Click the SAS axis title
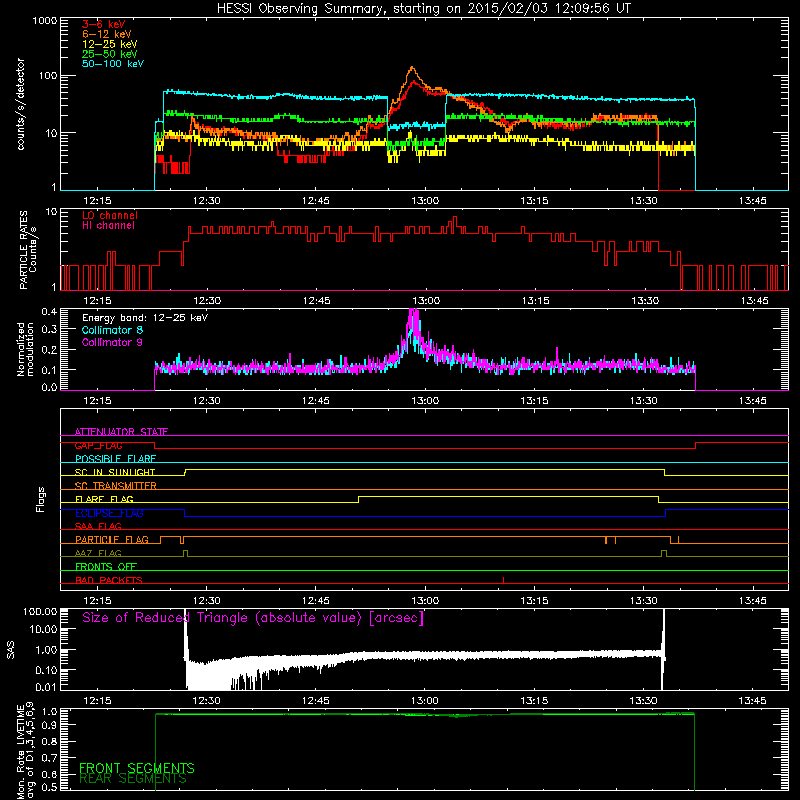Screen dimensions: 800x800 coord(11,650)
